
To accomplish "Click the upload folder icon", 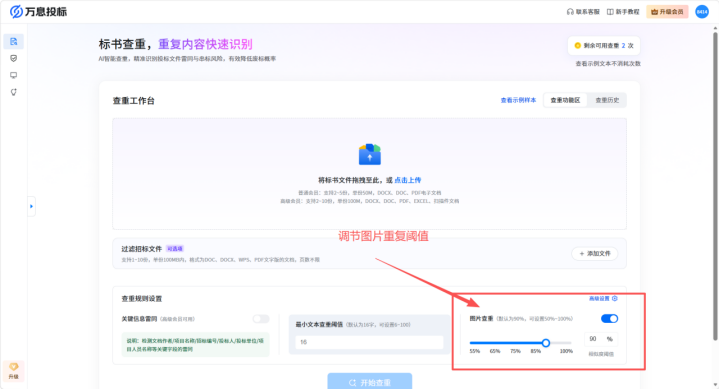I will tap(370, 154).
